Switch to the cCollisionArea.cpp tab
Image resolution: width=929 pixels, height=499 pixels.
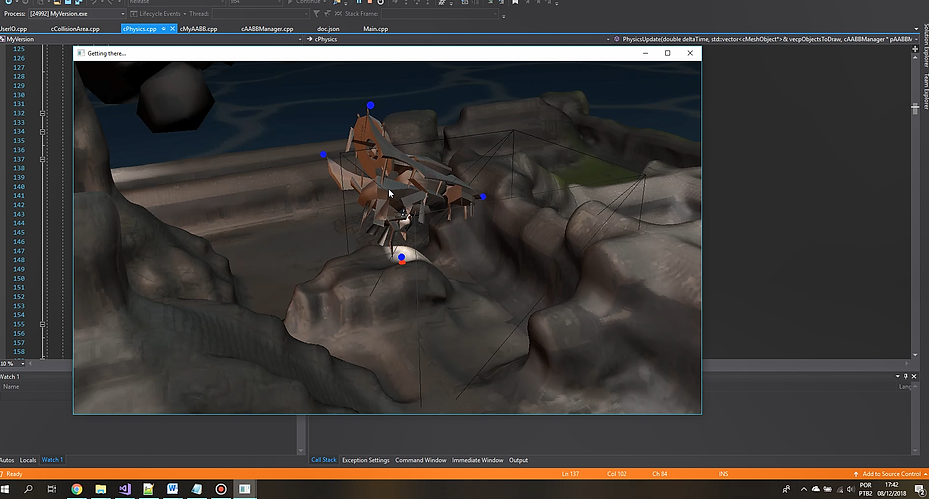75,28
